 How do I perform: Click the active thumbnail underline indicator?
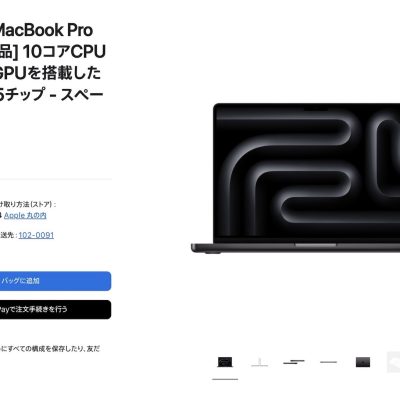[225, 379]
